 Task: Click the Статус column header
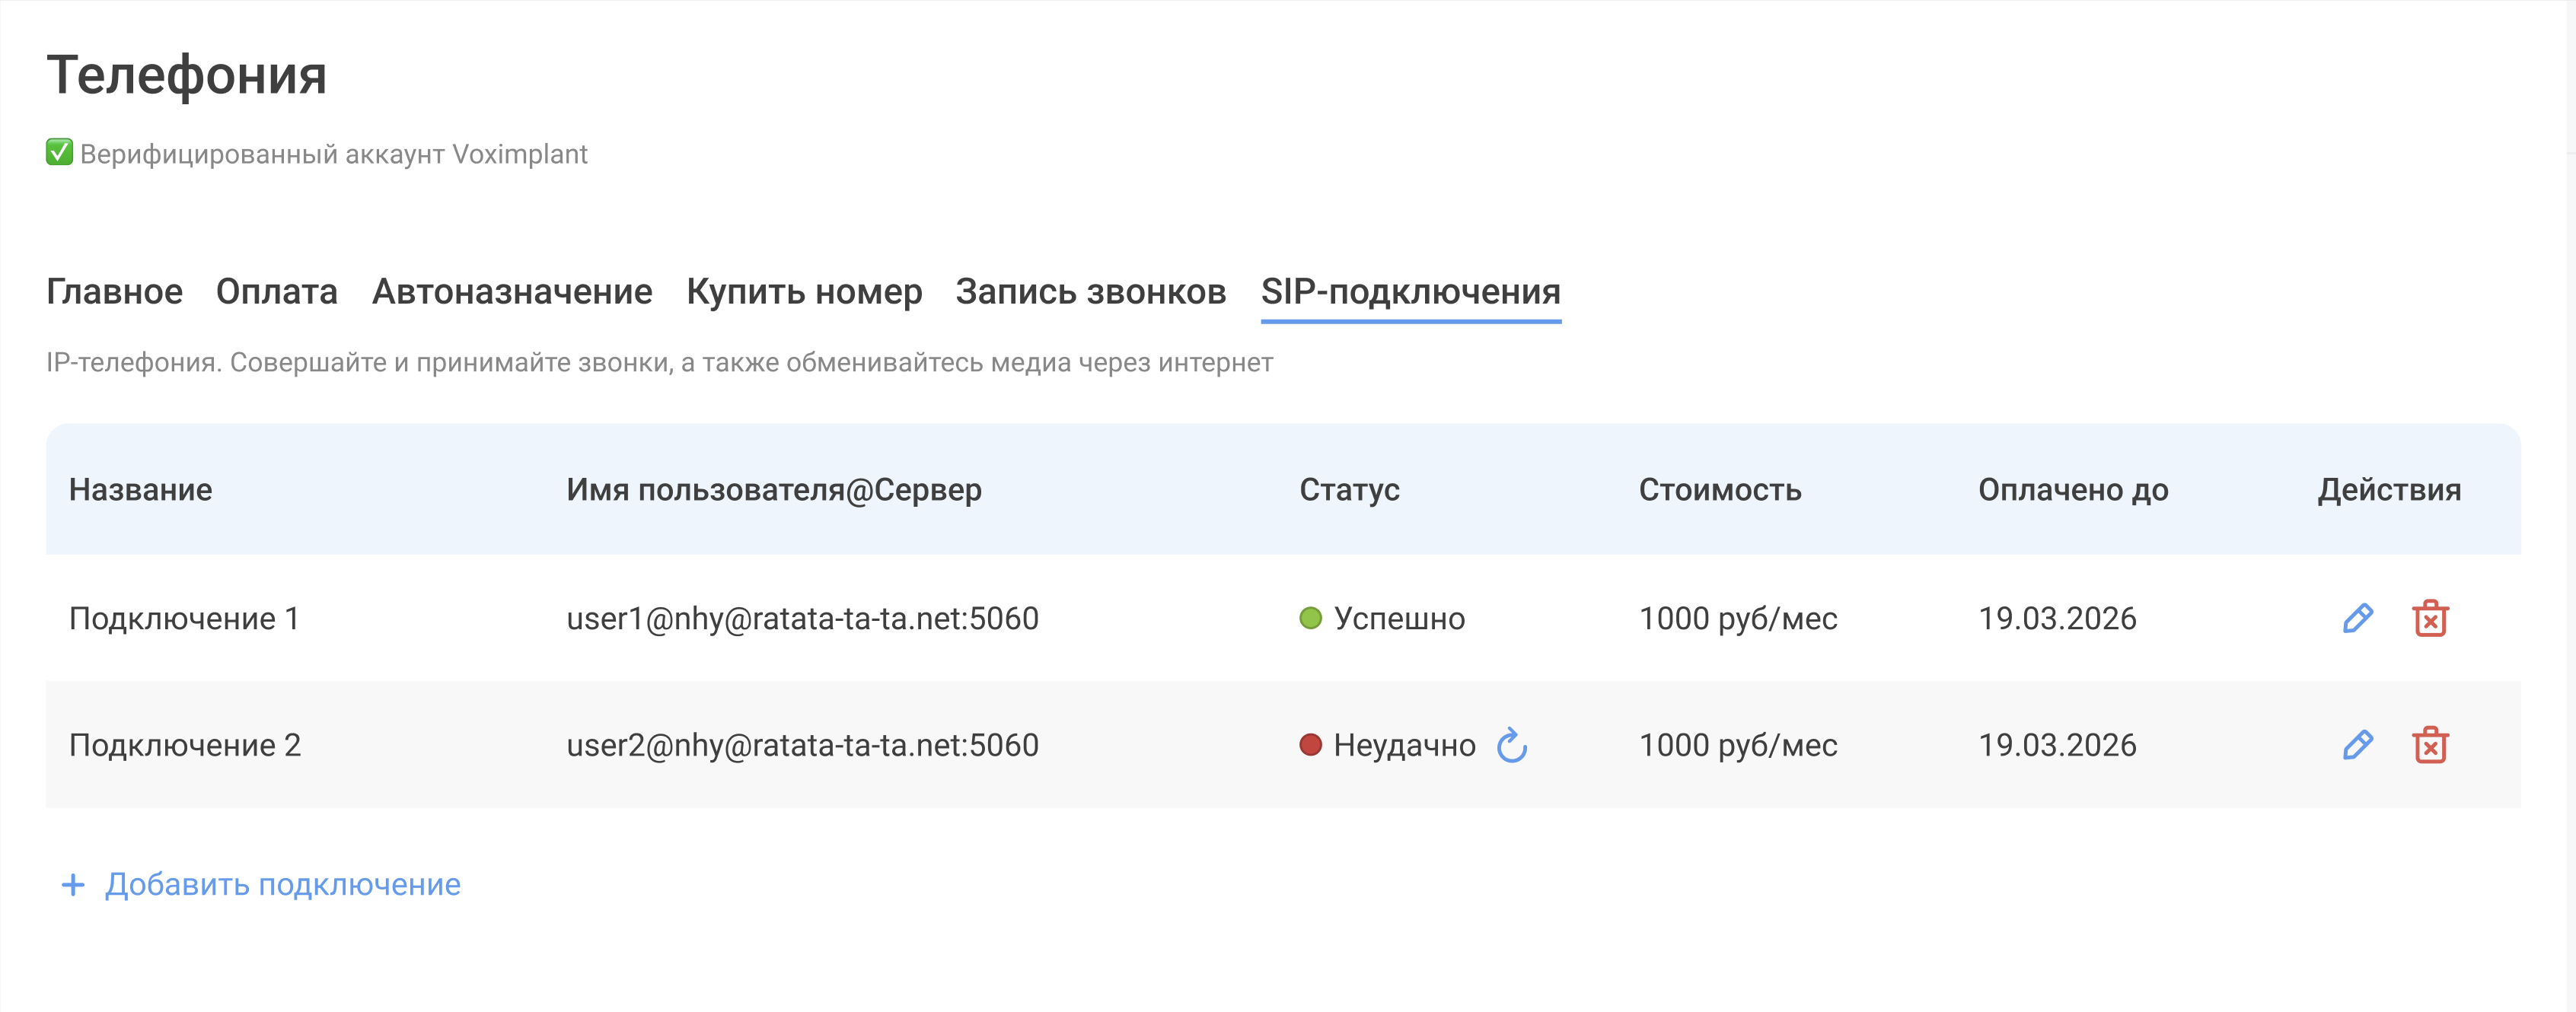point(1349,489)
